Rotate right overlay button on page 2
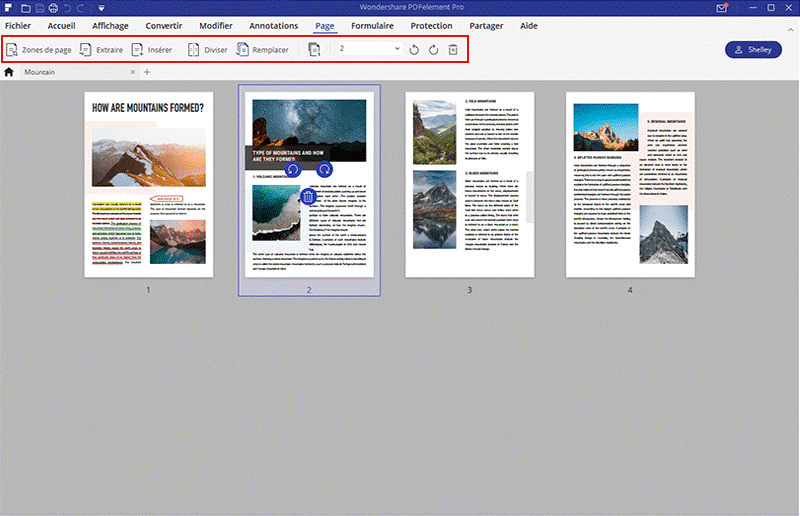This screenshot has height=516, width=800. point(324,169)
